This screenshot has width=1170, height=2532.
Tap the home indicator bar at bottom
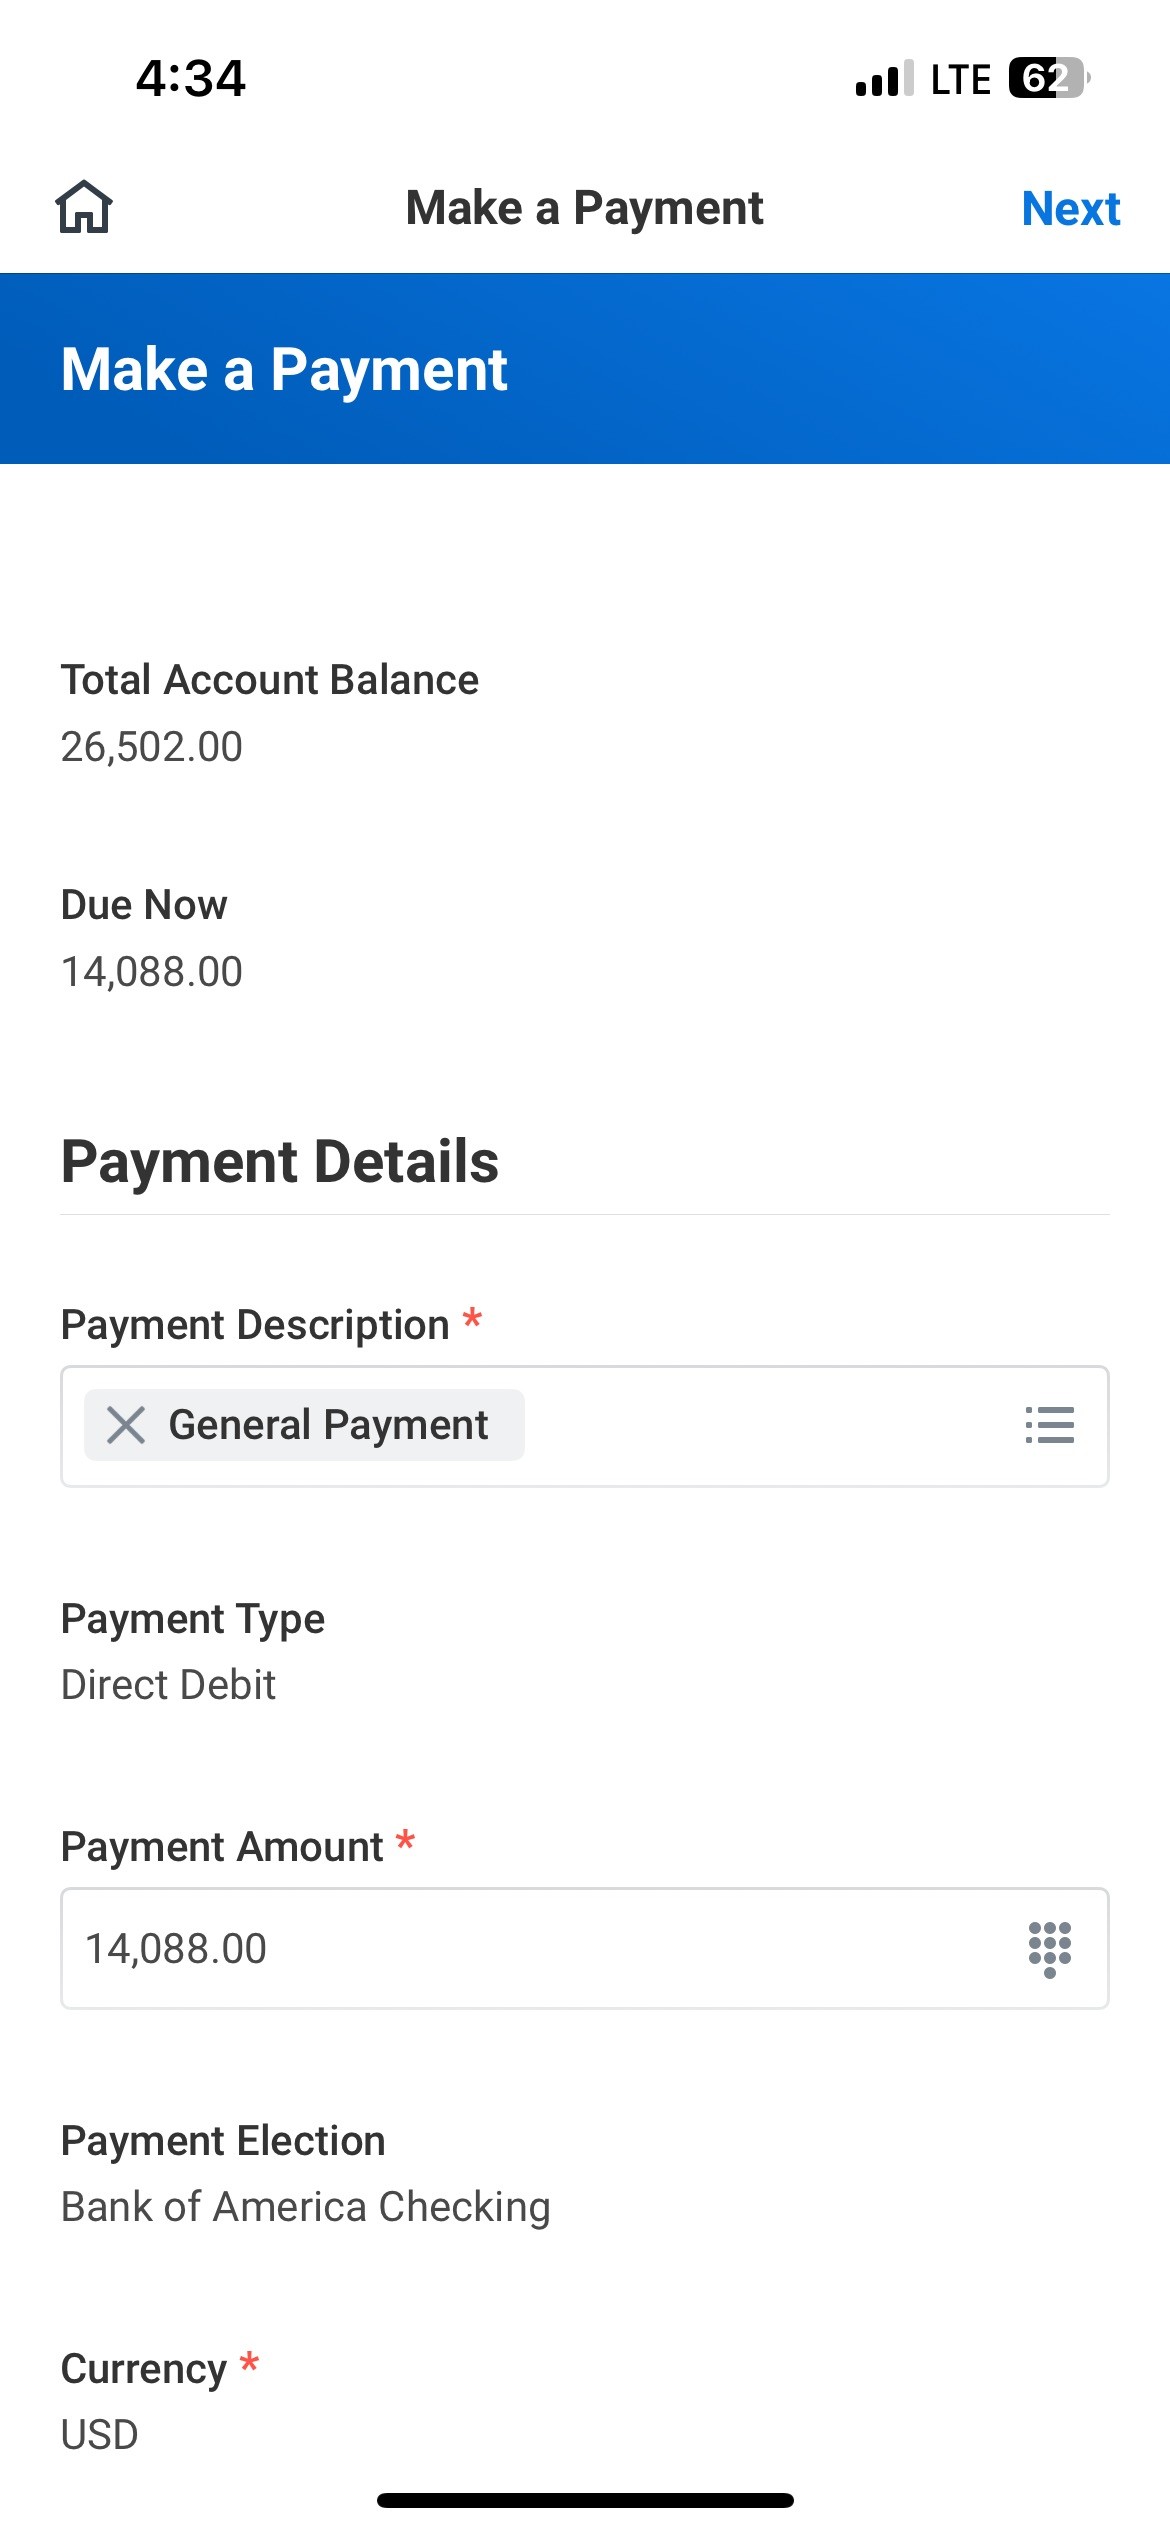pos(585,2500)
